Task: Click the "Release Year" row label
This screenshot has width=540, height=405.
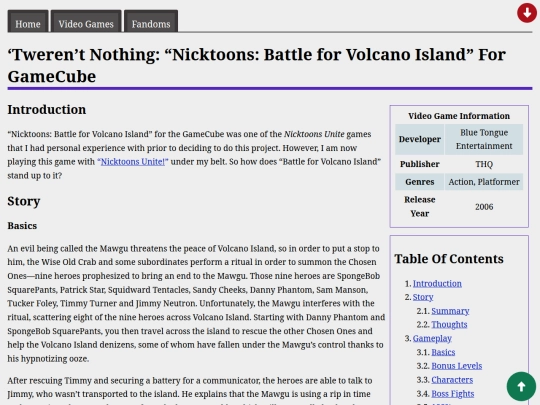Action: coord(420,207)
